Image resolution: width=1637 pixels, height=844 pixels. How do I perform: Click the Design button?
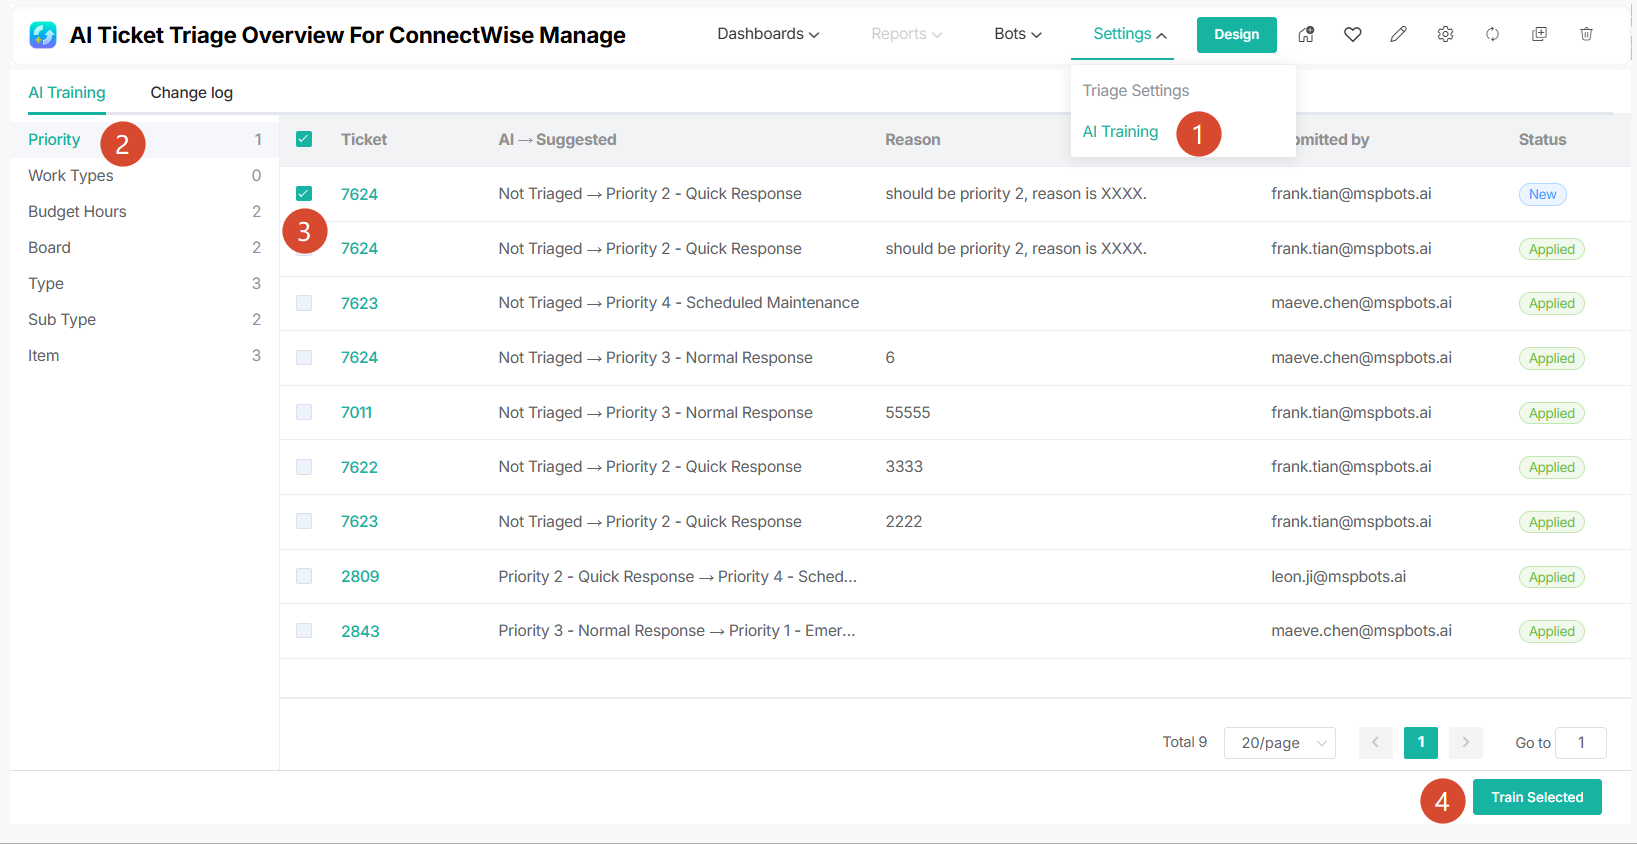coord(1237,34)
